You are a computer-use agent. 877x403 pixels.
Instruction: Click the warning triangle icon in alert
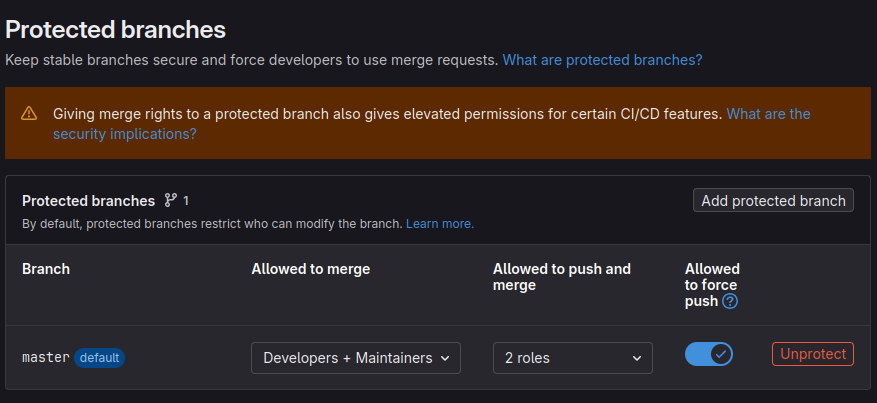pos(29,114)
